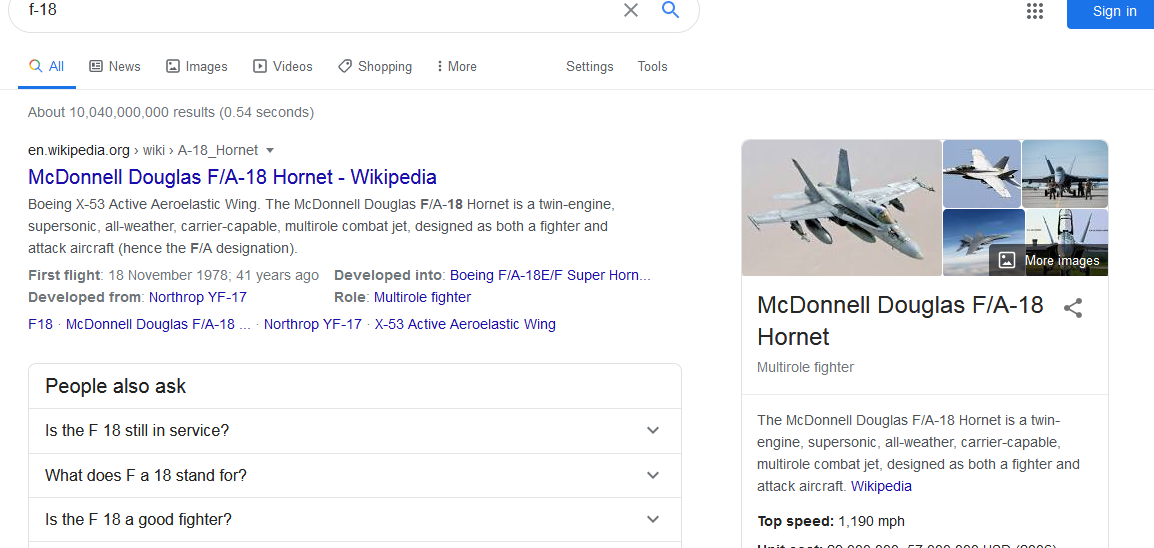Expand "What does F a 18 stand for?"

(x=354, y=475)
